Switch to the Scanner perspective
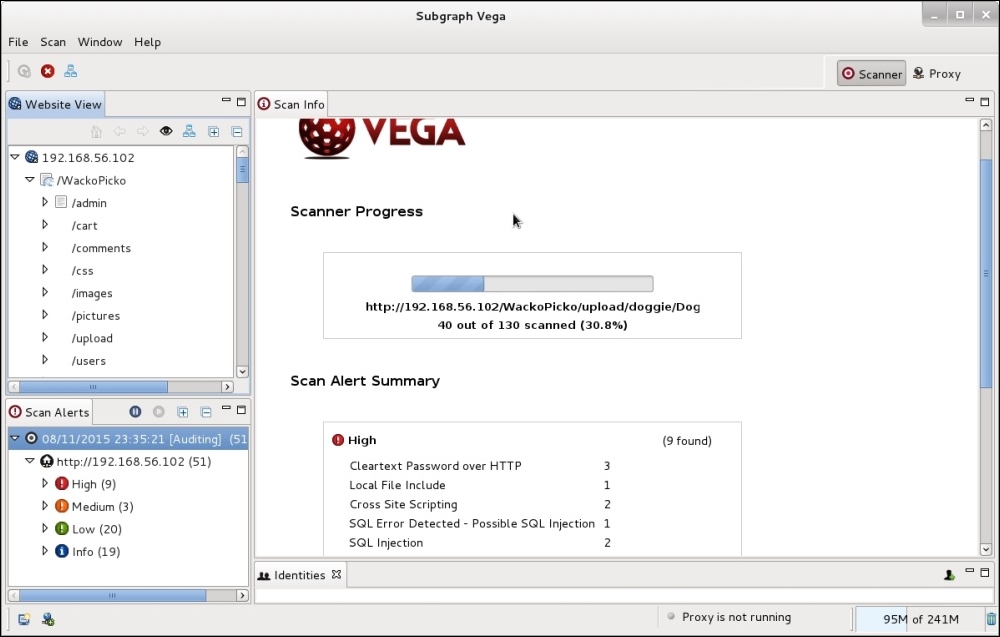Image resolution: width=1000 pixels, height=637 pixels. [x=872, y=74]
